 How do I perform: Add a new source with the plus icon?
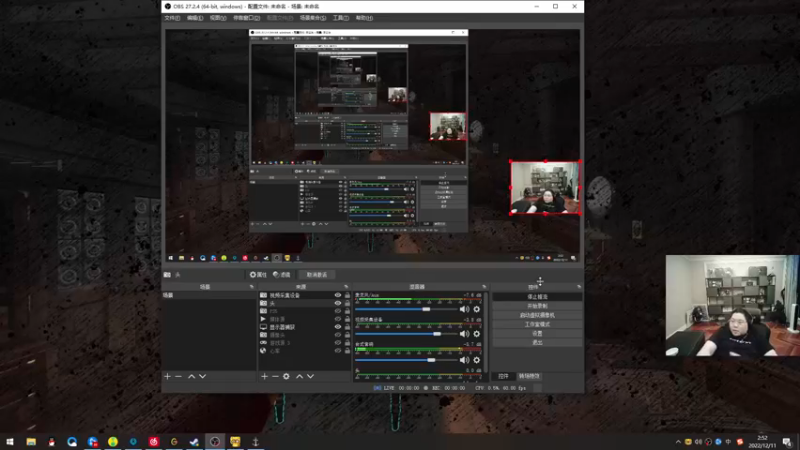pyautogui.click(x=264, y=377)
